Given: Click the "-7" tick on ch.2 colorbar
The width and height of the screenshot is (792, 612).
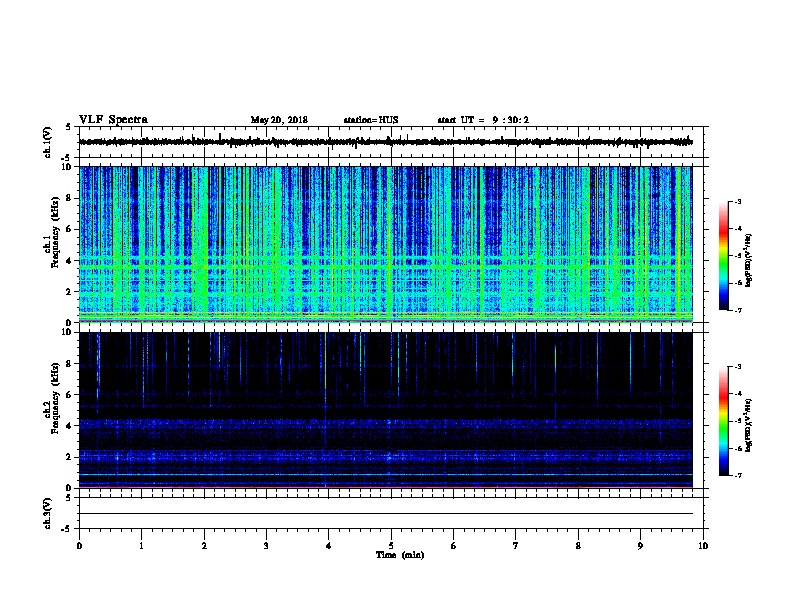Looking at the screenshot, I should tap(738, 475).
